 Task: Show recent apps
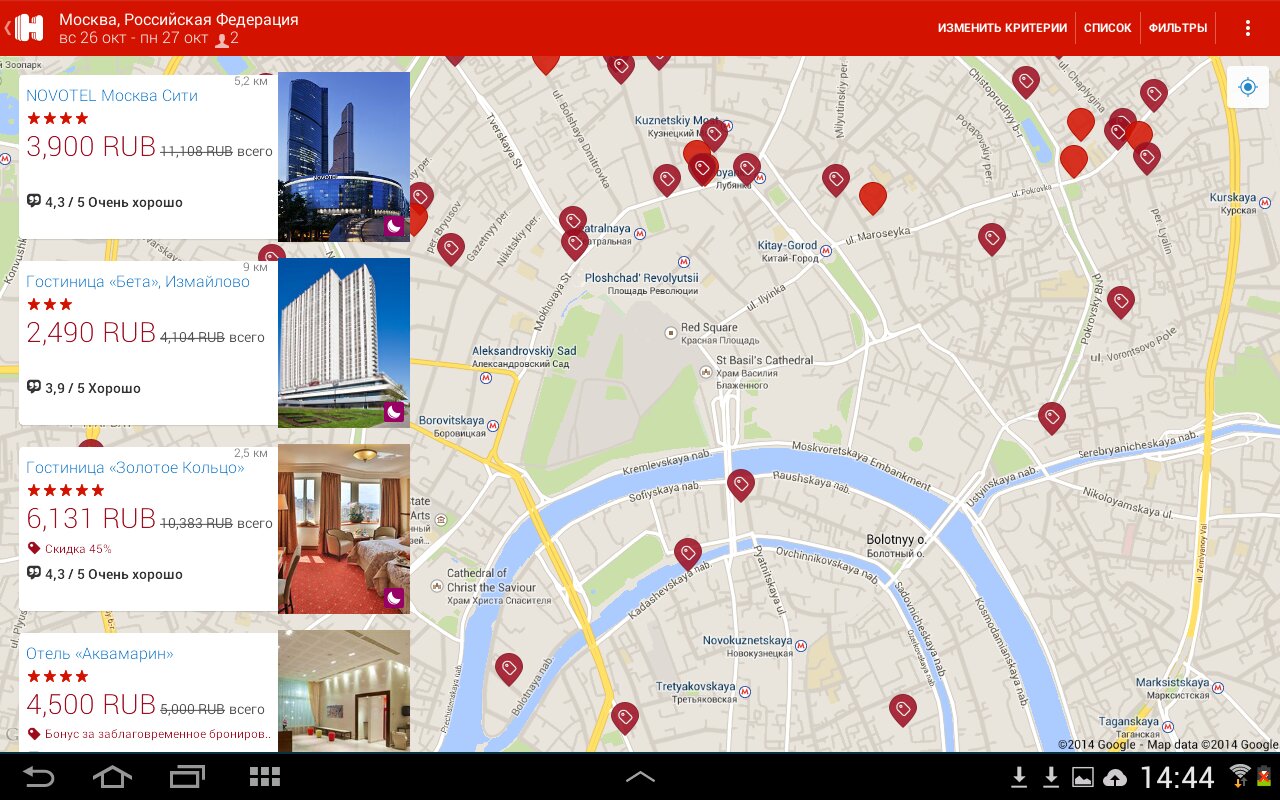pyautogui.click(x=187, y=777)
